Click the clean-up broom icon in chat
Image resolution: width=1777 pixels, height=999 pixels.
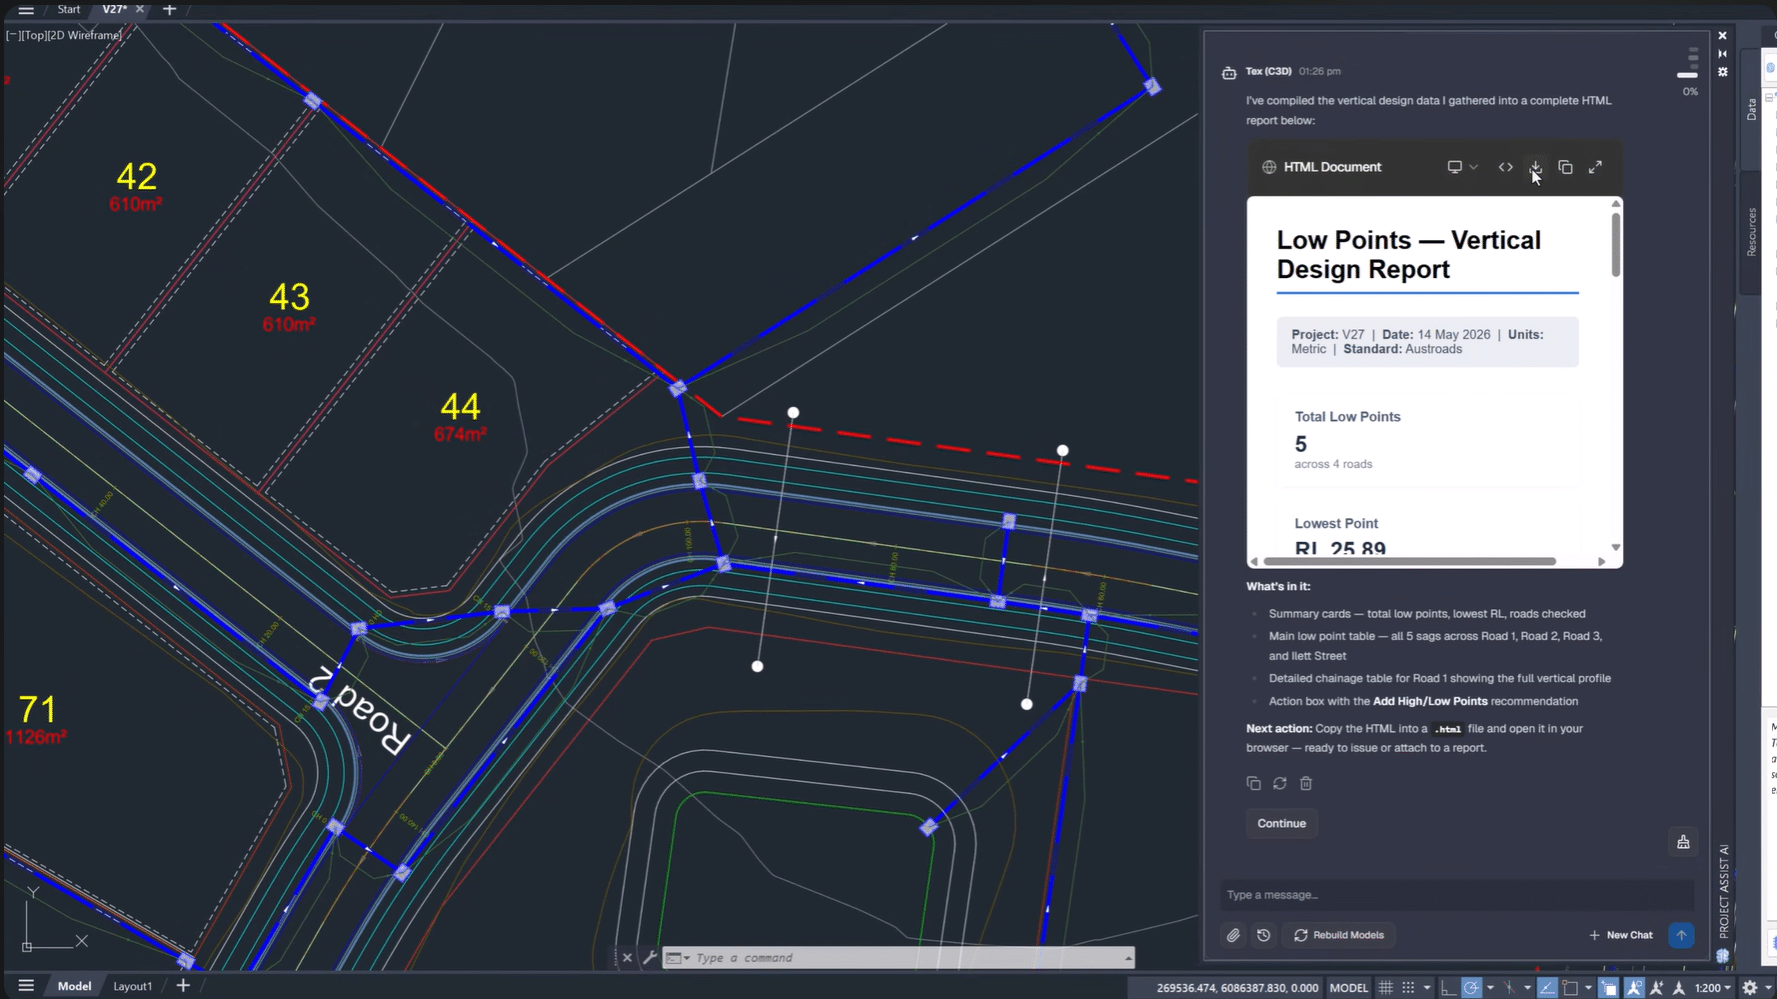coord(1683,842)
